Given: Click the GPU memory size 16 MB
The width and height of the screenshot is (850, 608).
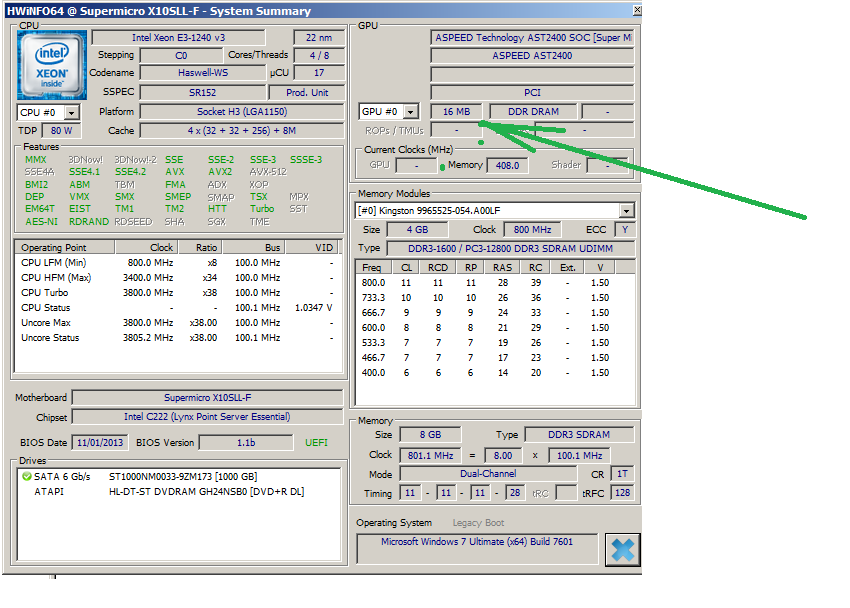Looking at the screenshot, I should tap(456, 112).
